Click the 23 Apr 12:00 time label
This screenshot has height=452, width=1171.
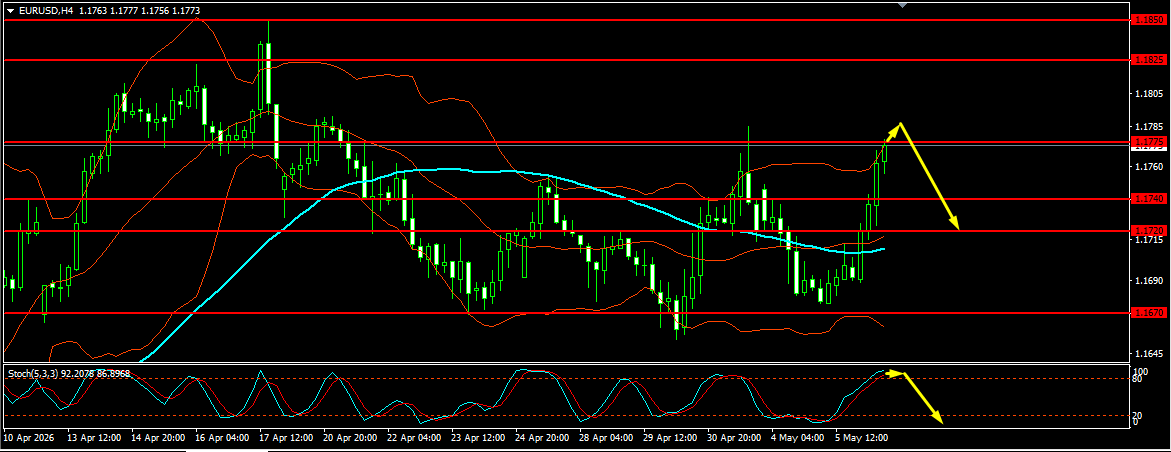480,437
